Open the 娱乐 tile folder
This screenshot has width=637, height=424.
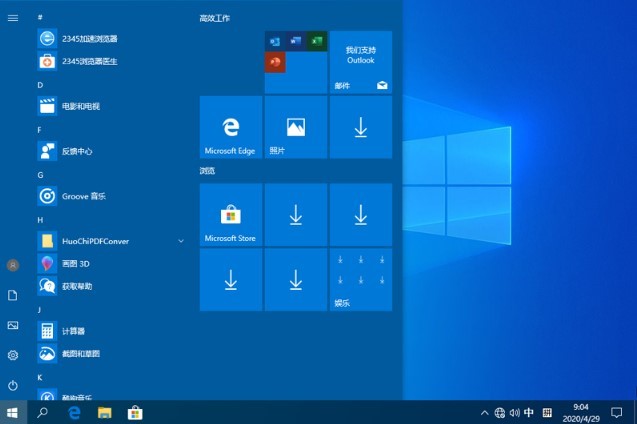point(360,280)
